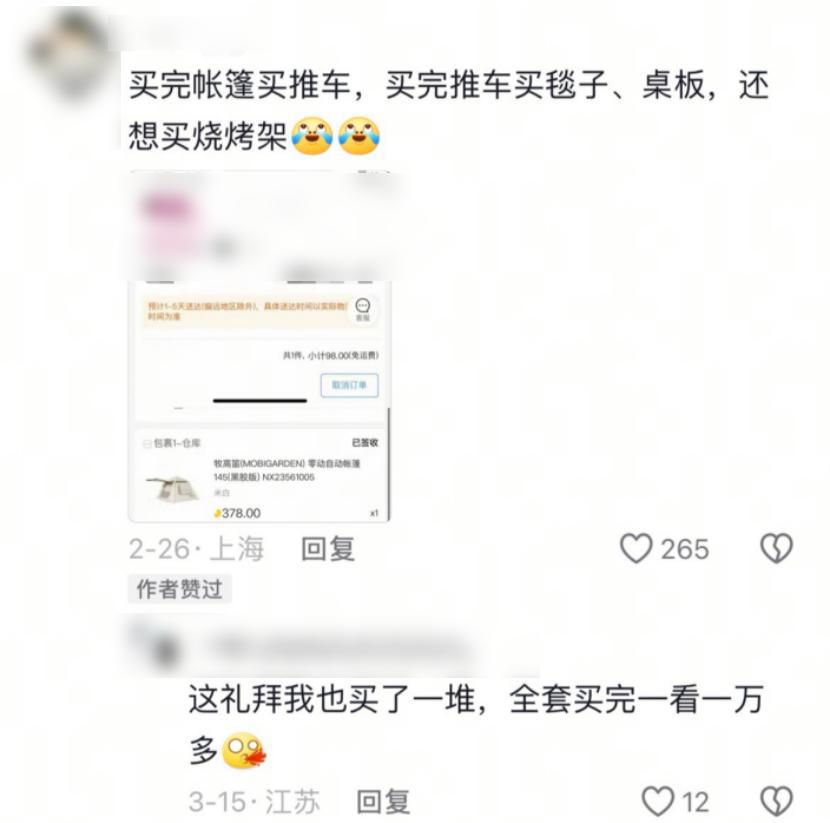The image size is (830, 823).
Task: Tap the 作者赞过 tag
Action: (179, 589)
